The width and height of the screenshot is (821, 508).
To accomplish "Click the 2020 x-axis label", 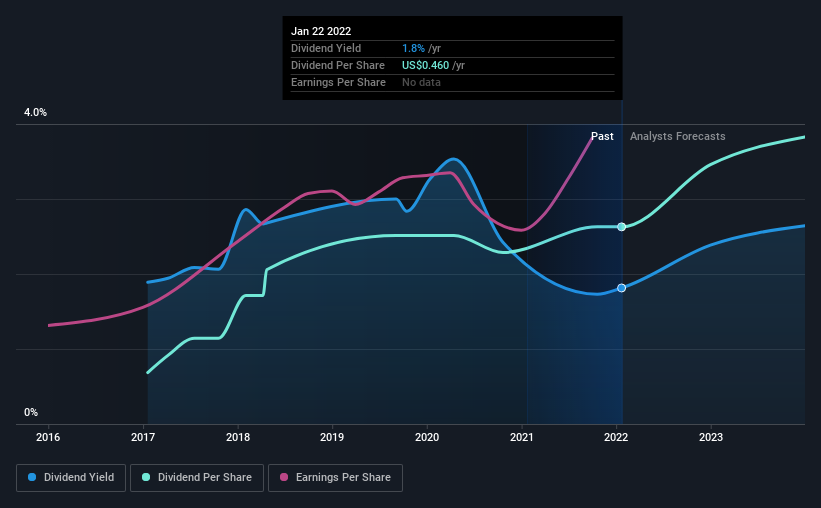I will 427,437.
